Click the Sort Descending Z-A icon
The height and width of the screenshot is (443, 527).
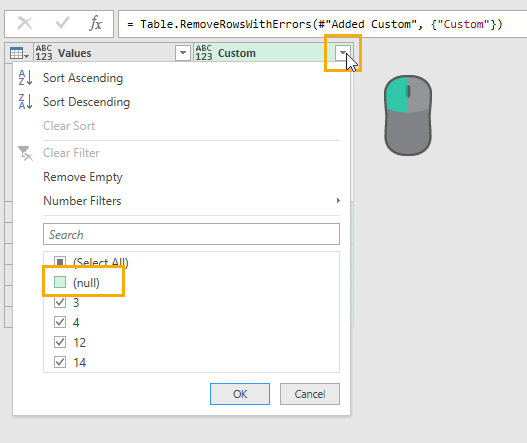pos(26,102)
